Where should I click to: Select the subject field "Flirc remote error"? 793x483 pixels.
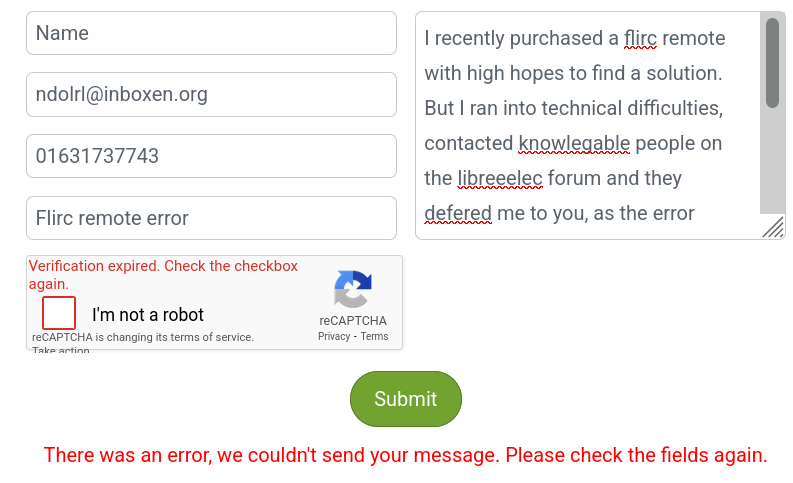(x=211, y=218)
